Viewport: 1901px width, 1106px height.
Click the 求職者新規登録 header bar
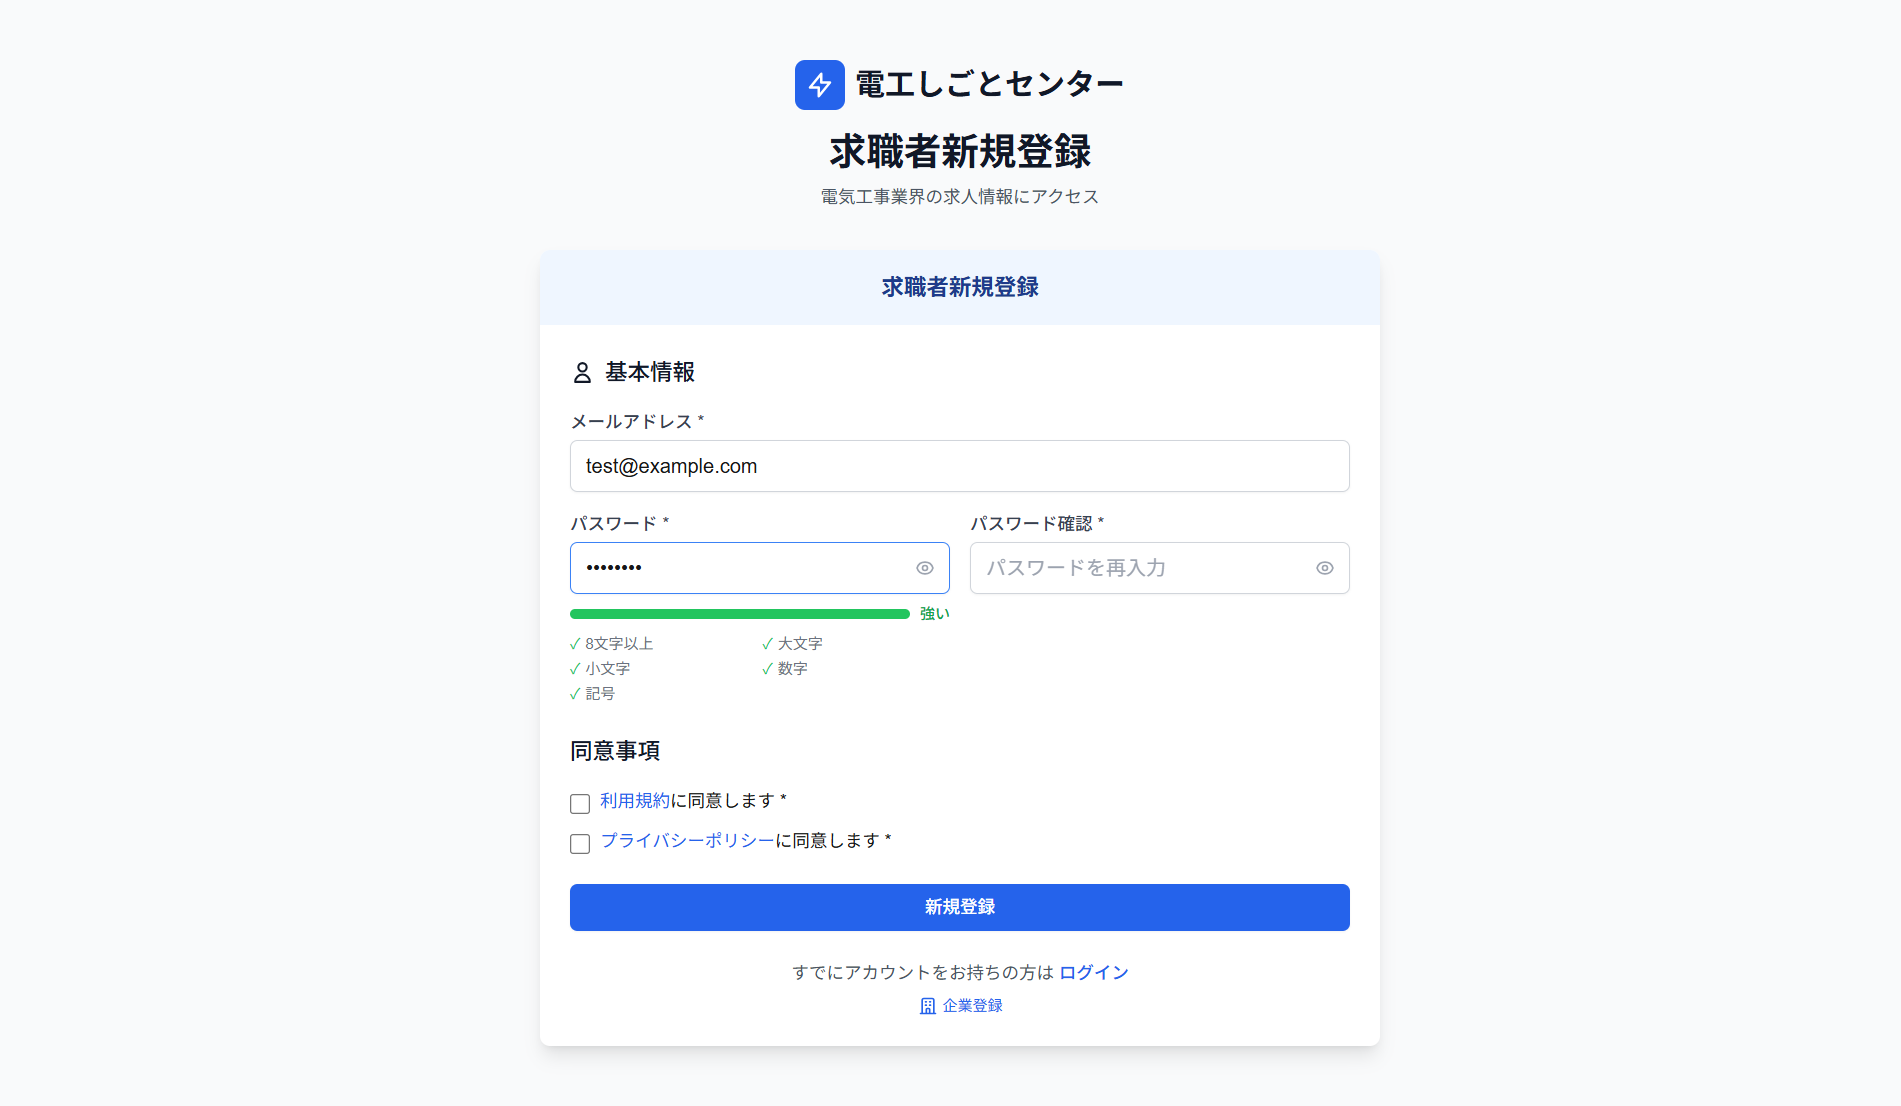pyautogui.click(x=959, y=287)
